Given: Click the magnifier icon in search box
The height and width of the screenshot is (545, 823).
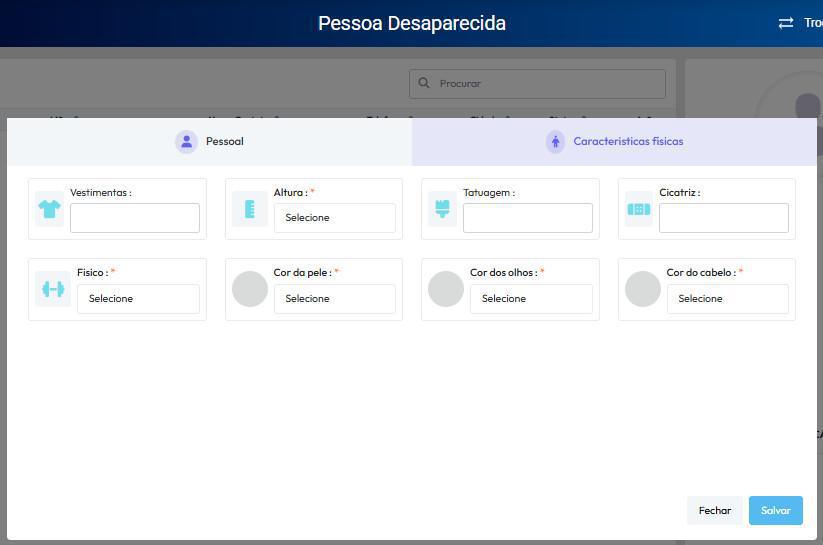Looking at the screenshot, I should [424, 83].
